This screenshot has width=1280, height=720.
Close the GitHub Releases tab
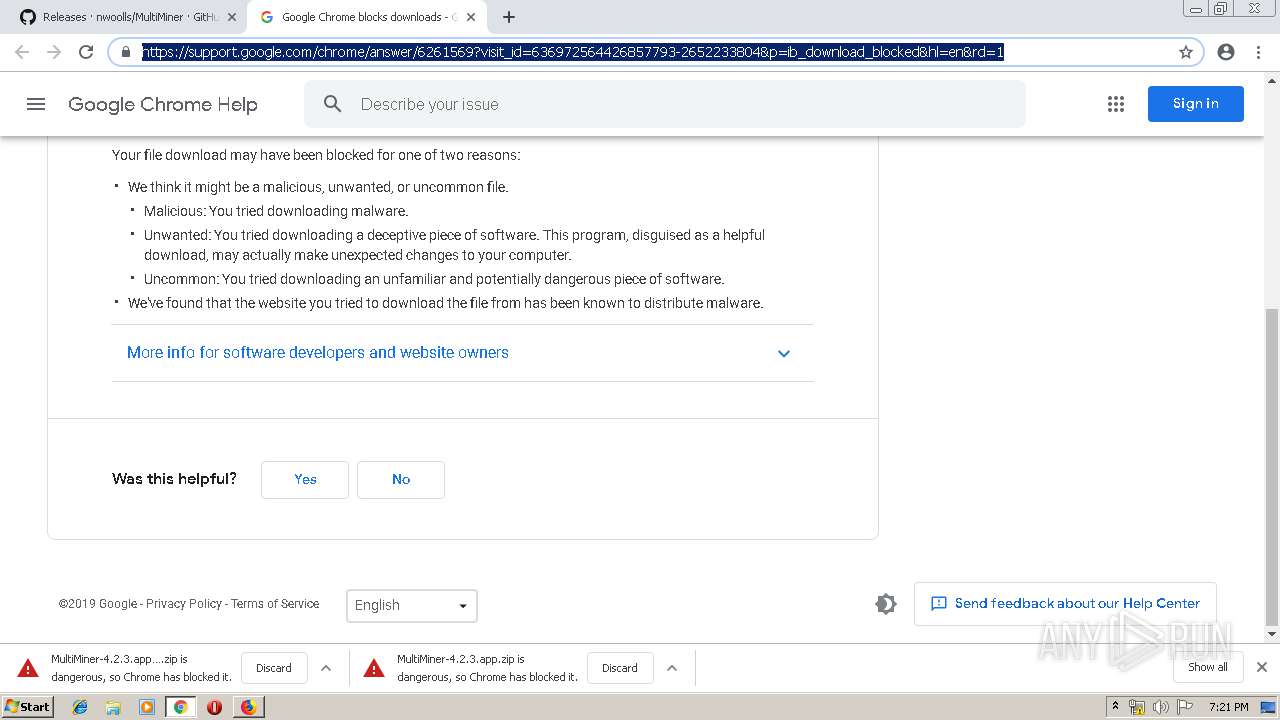click(x=232, y=17)
